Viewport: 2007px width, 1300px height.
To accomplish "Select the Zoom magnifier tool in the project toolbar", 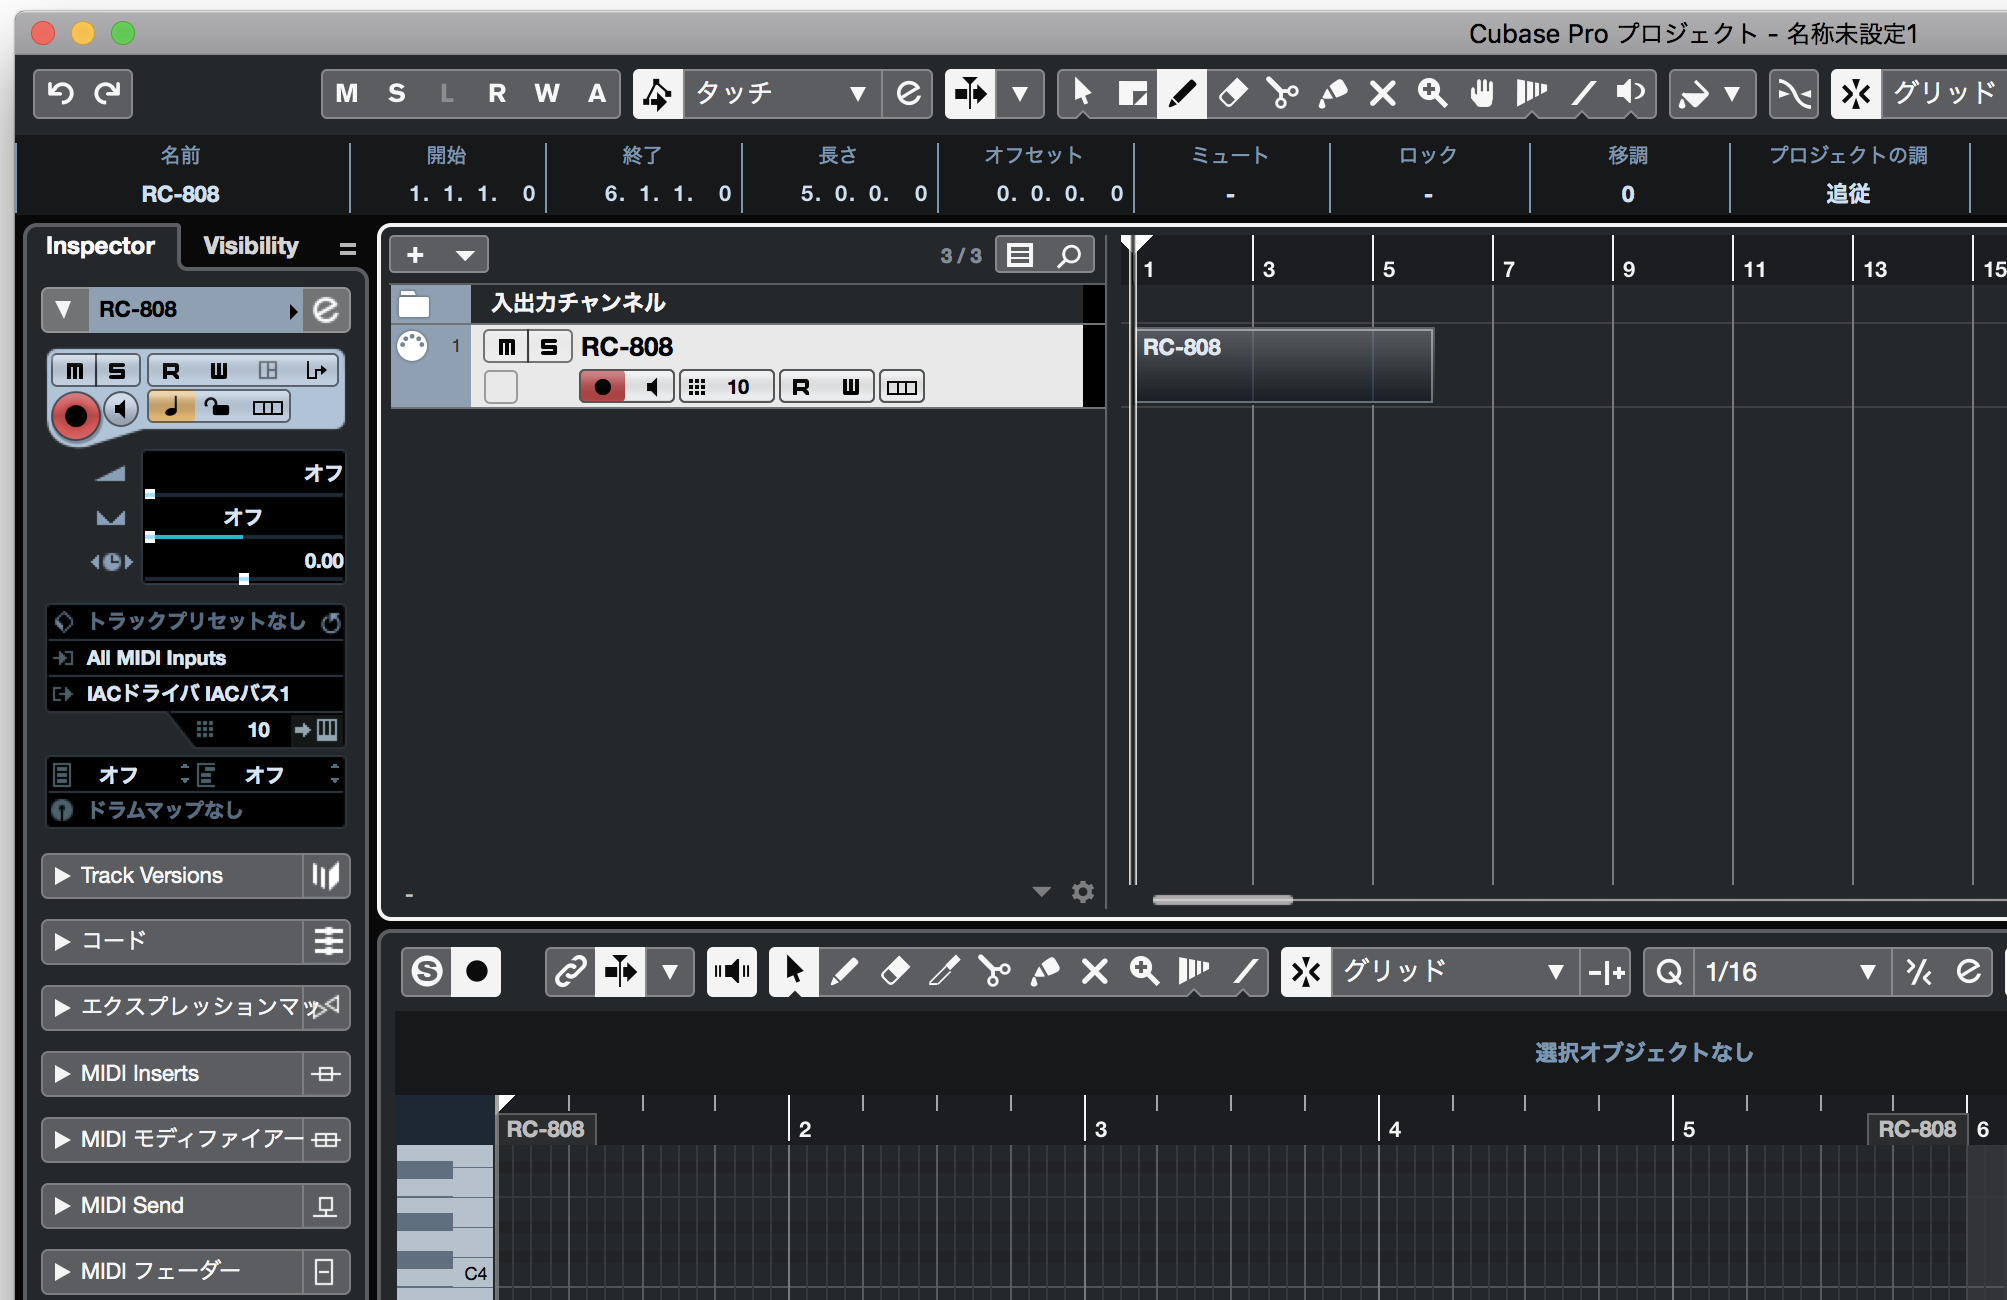I will point(1432,93).
